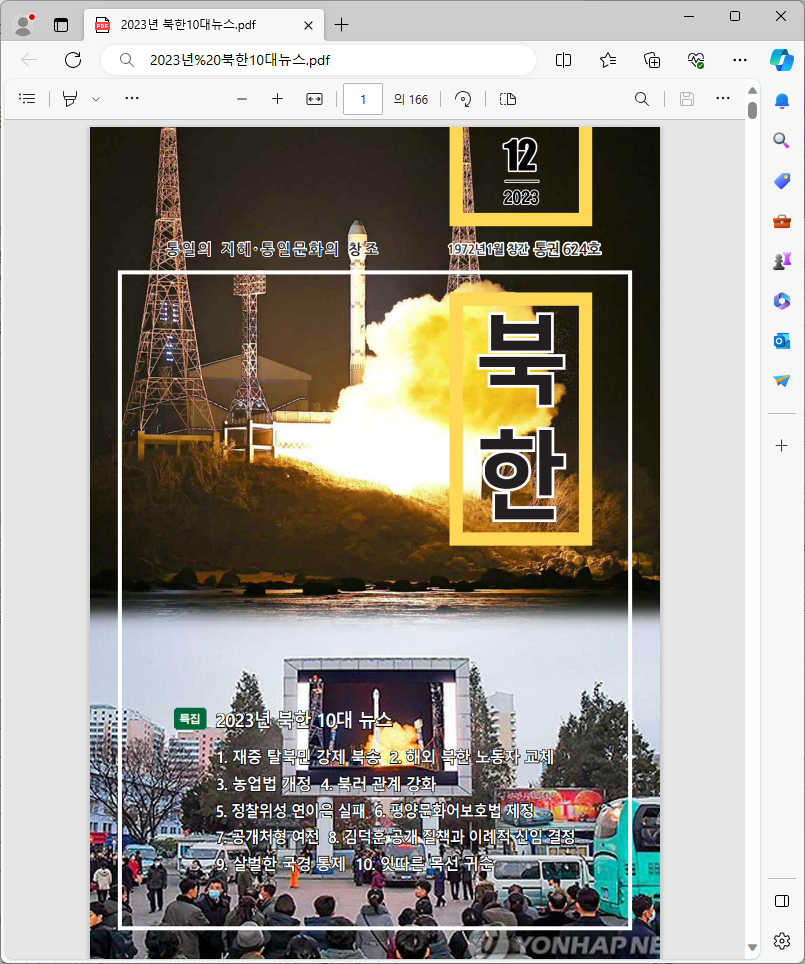Click inside the page number field
This screenshot has height=964, width=805.
[362, 99]
